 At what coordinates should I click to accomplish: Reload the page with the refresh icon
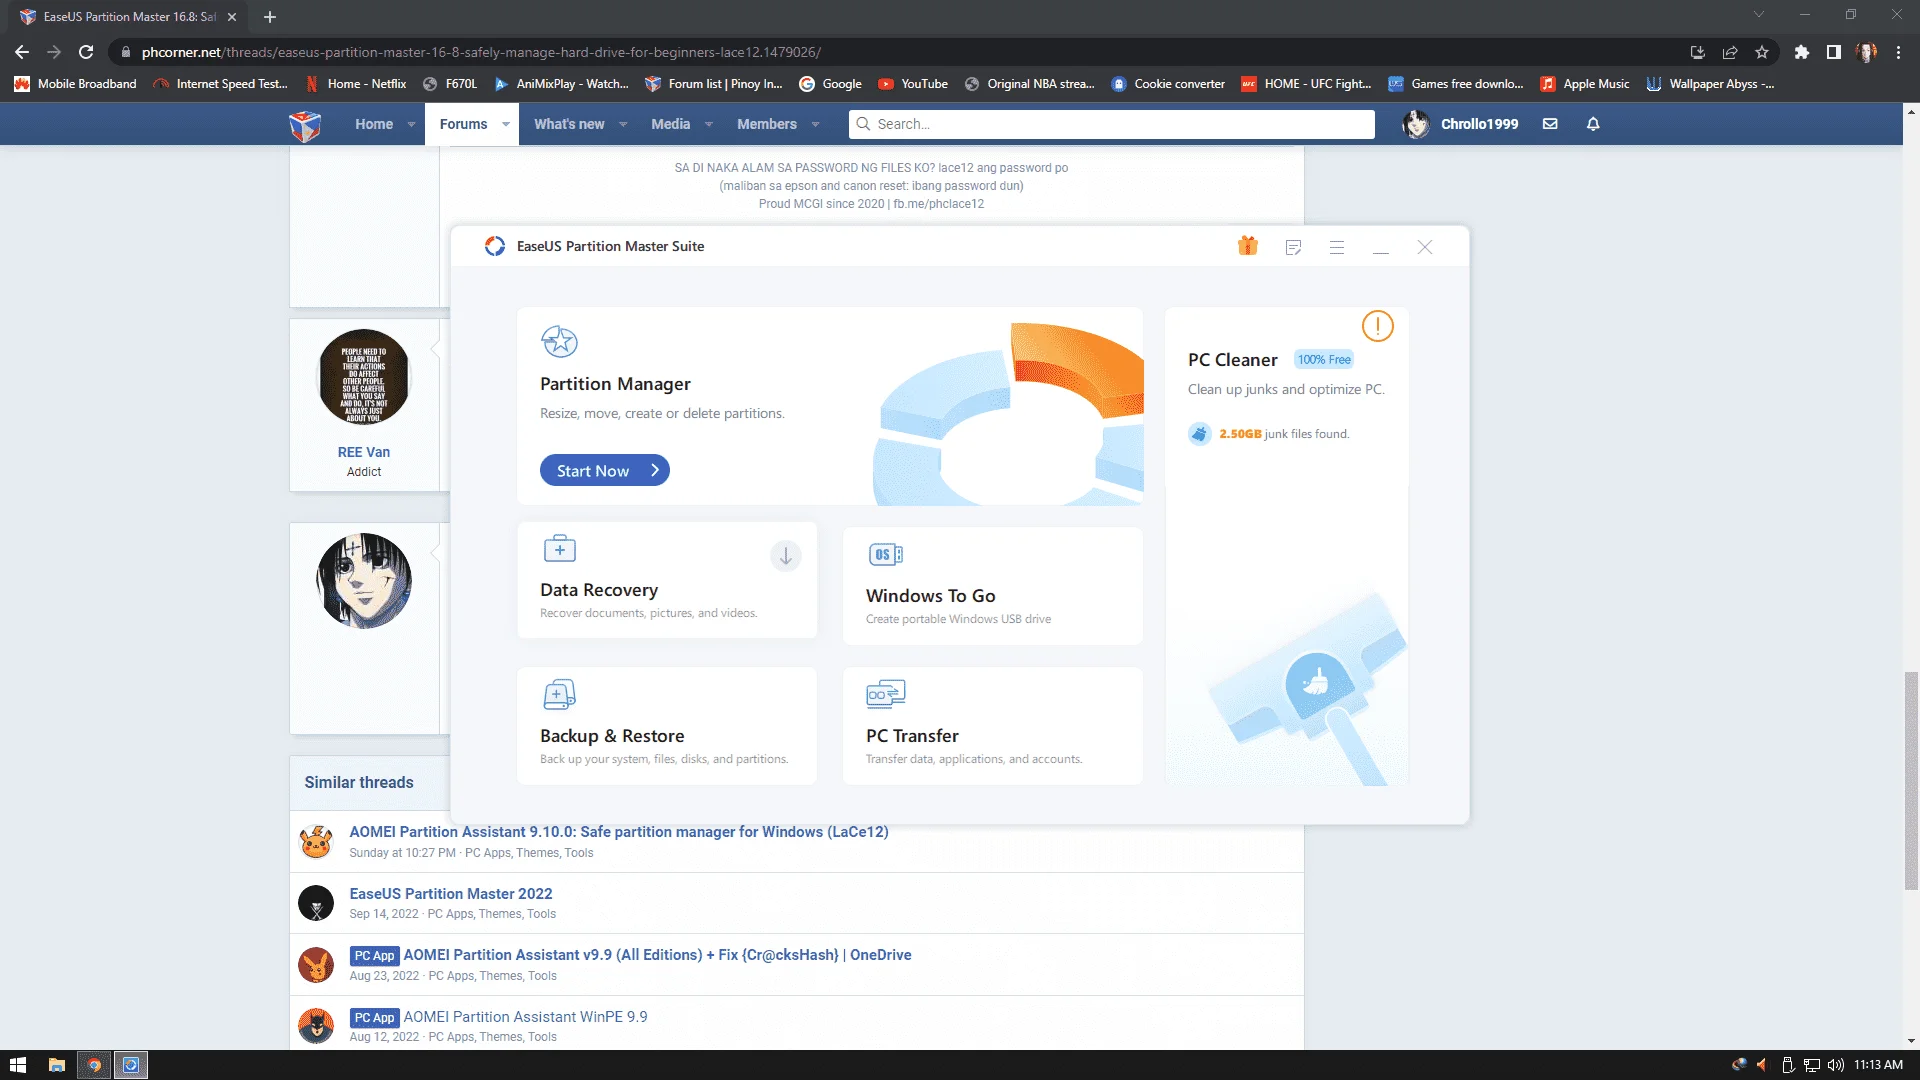tap(86, 52)
